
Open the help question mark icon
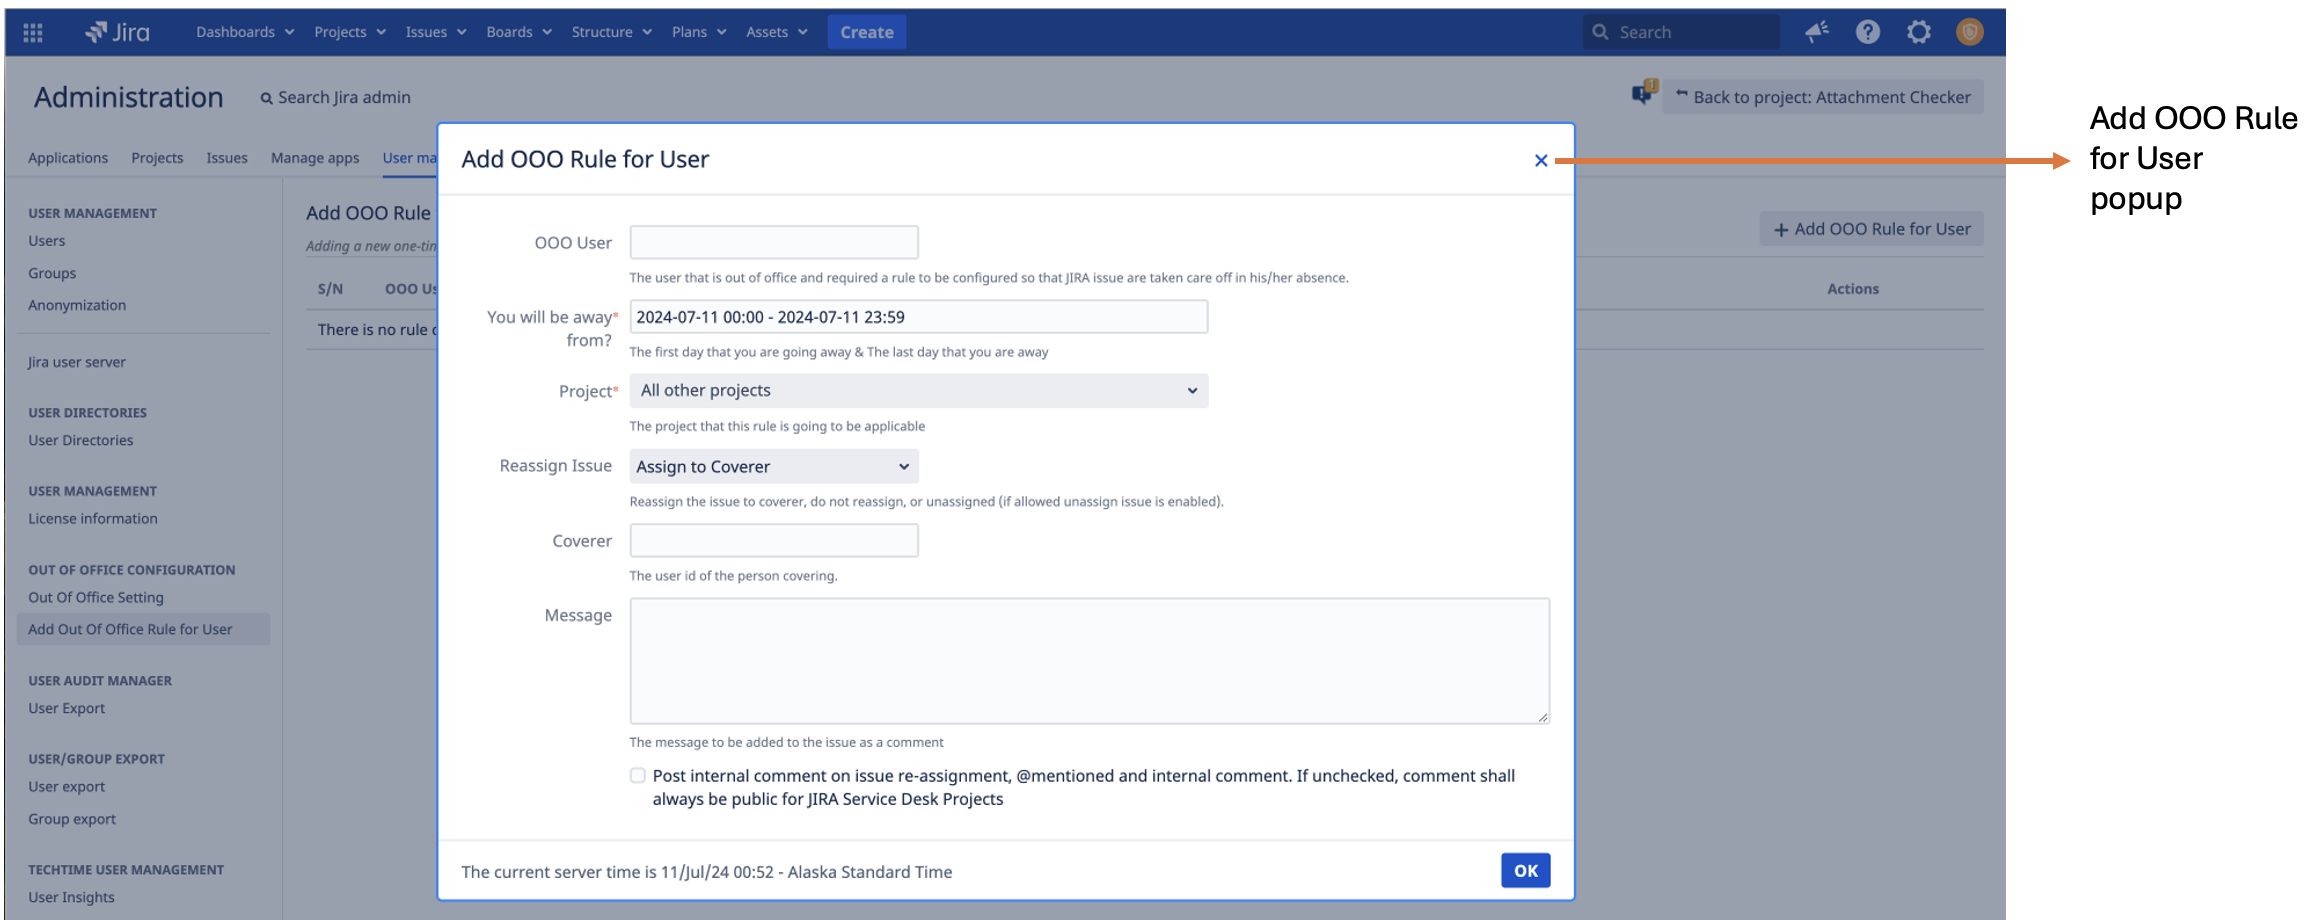[x=1867, y=32]
